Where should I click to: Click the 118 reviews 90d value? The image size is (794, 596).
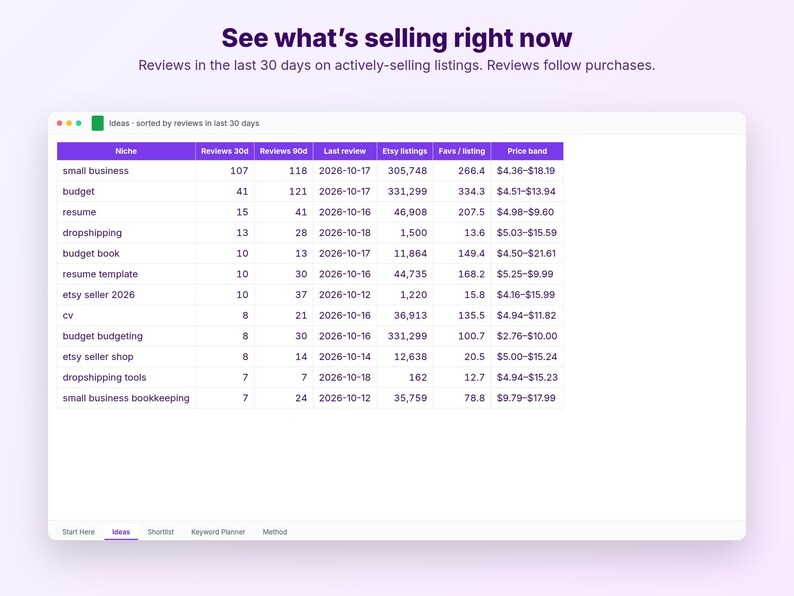(284, 171)
